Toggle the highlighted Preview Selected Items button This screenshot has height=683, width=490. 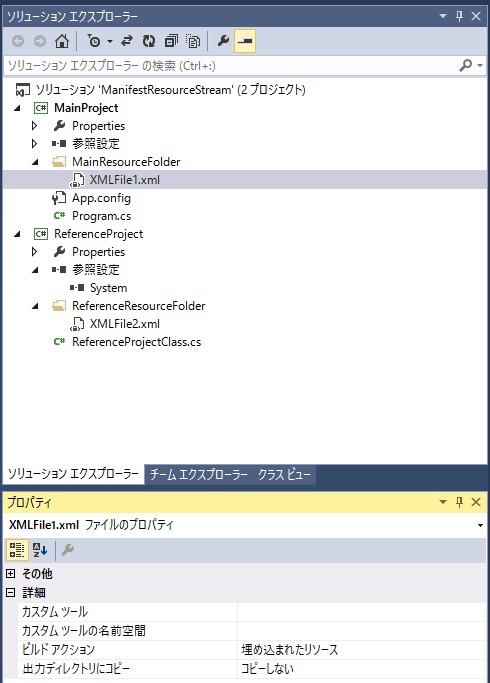(245, 41)
